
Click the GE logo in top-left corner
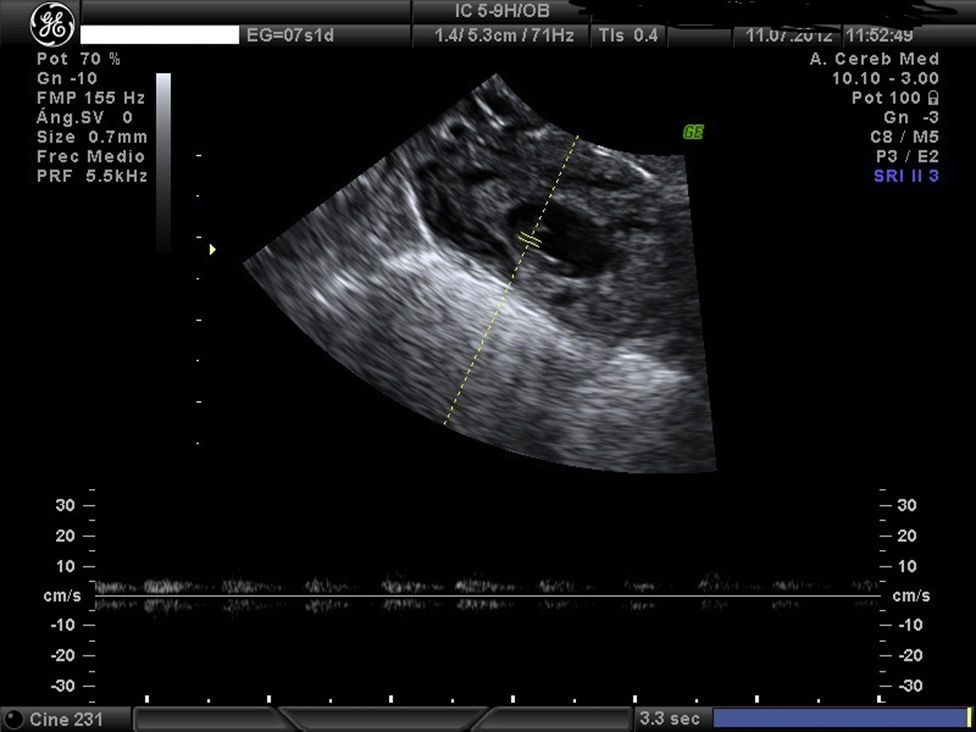[x=52, y=24]
